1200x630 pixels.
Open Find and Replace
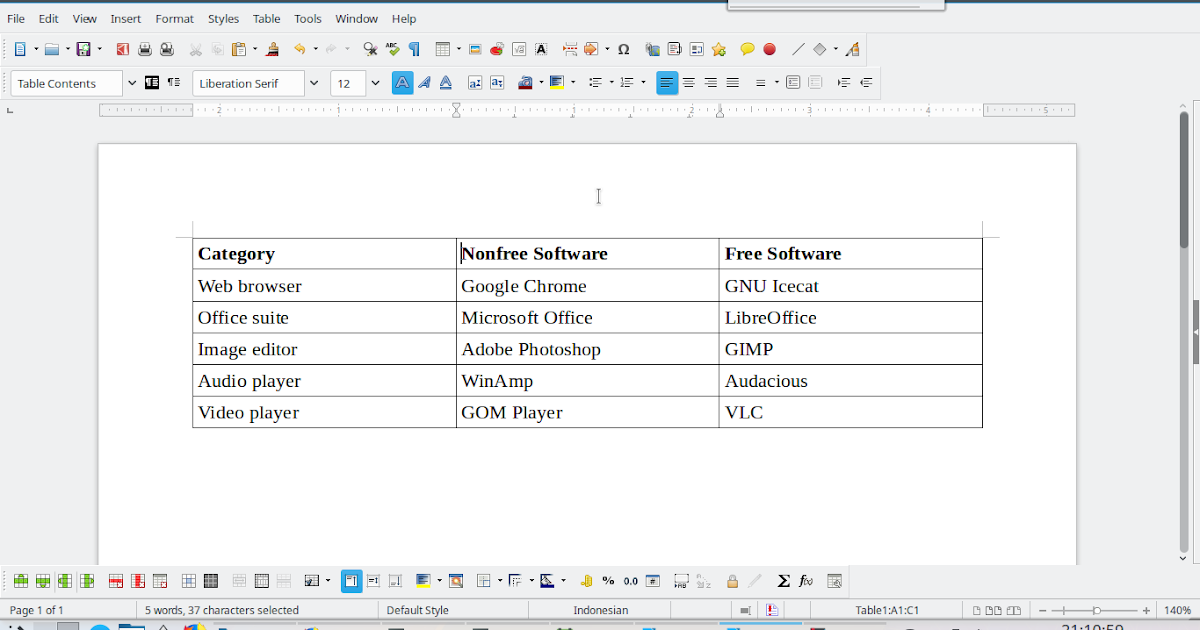click(x=370, y=48)
